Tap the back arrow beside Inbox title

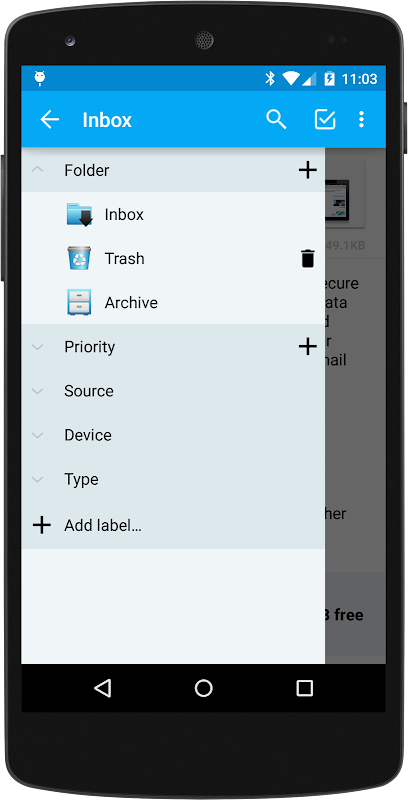tap(50, 120)
